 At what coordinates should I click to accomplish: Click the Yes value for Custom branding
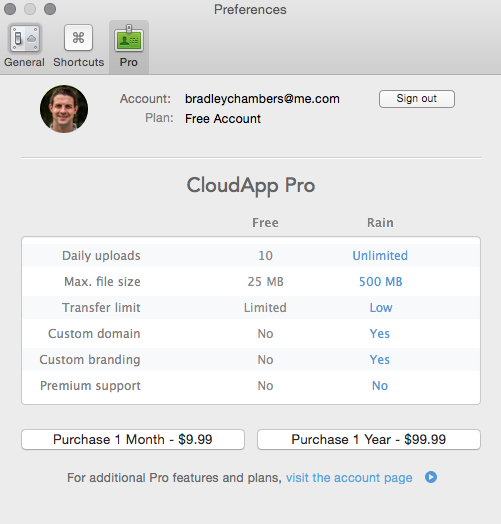click(380, 360)
